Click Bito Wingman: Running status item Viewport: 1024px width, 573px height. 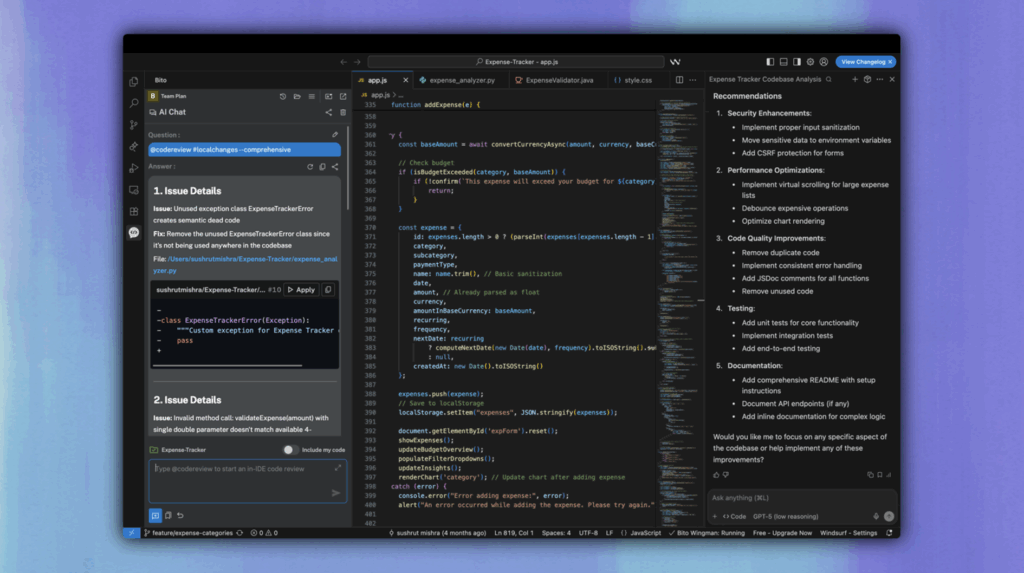point(707,533)
